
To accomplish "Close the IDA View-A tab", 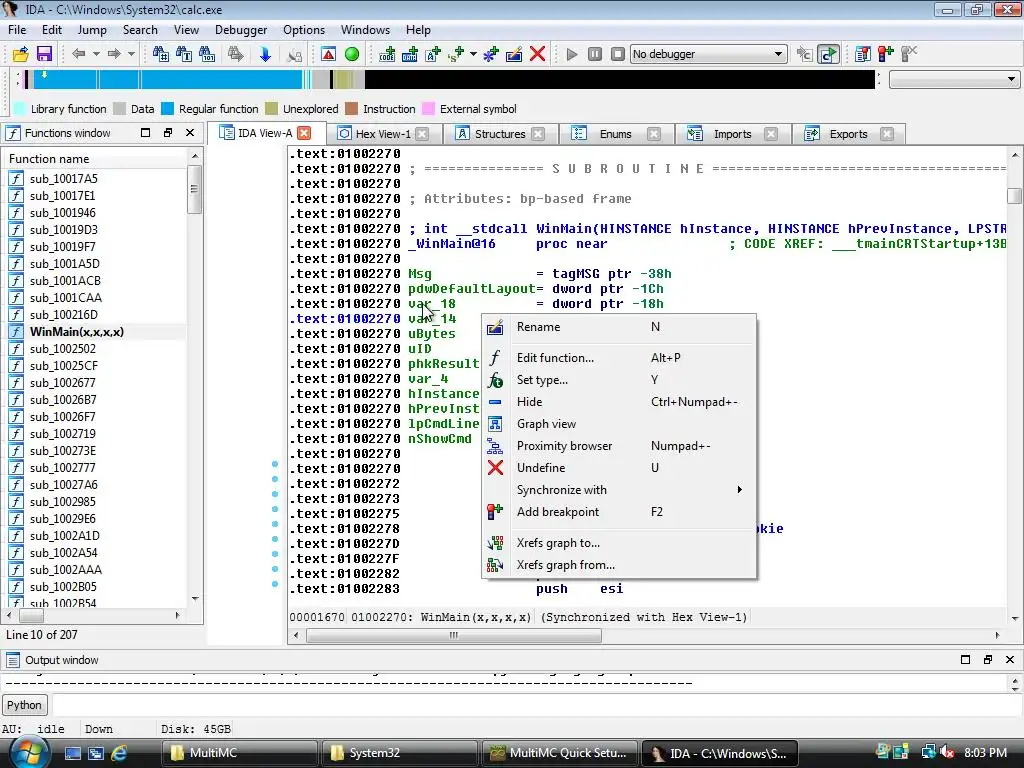I will point(304,133).
